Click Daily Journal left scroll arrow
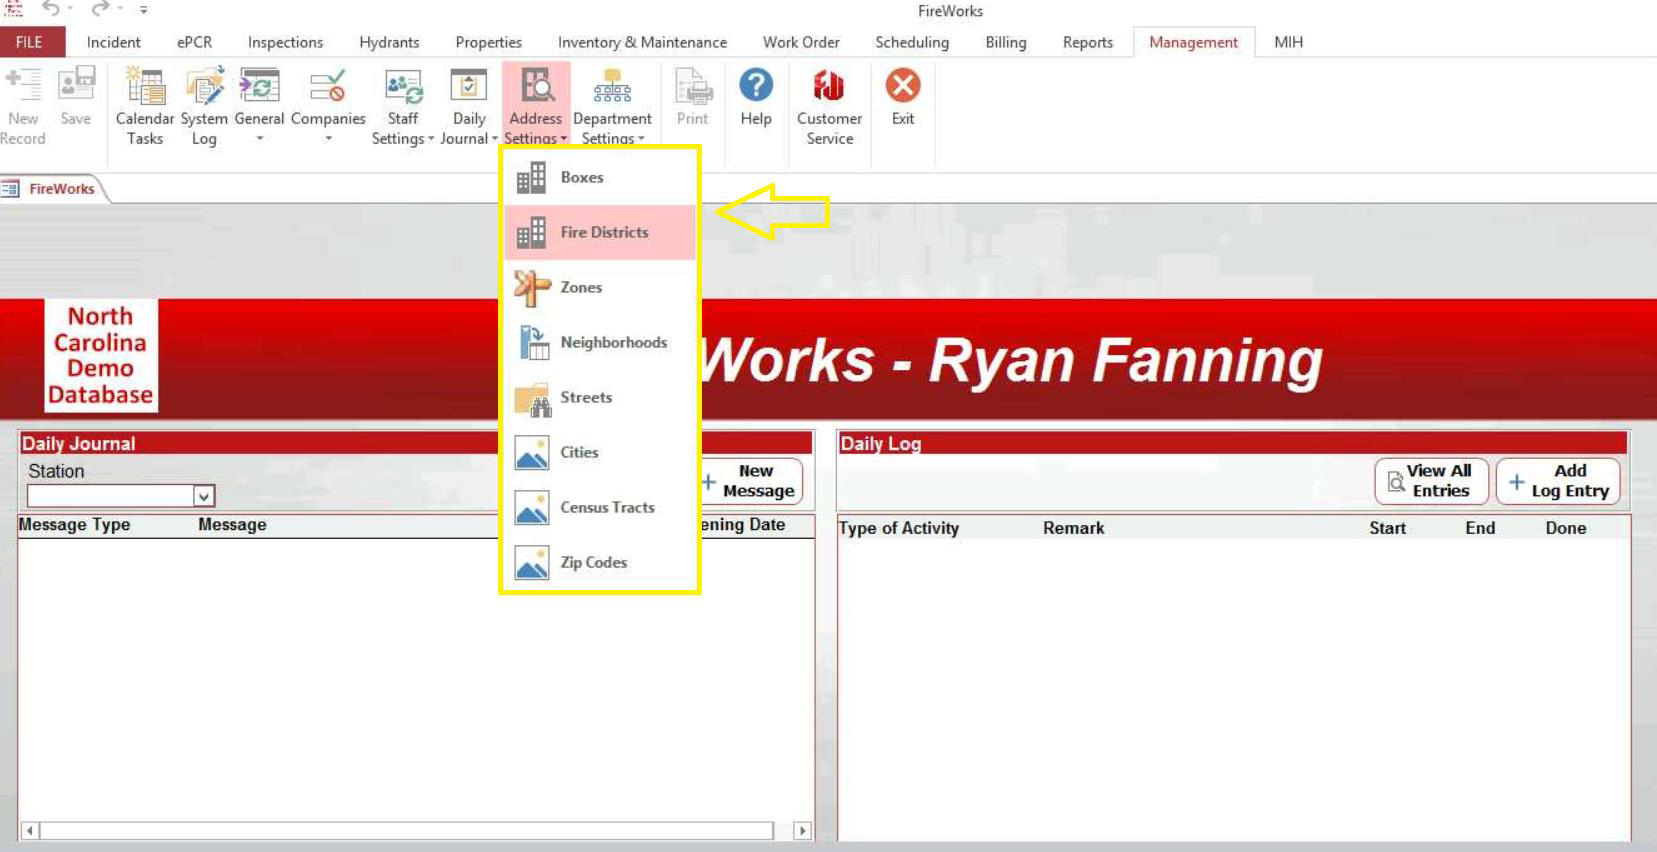 coord(30,831)
